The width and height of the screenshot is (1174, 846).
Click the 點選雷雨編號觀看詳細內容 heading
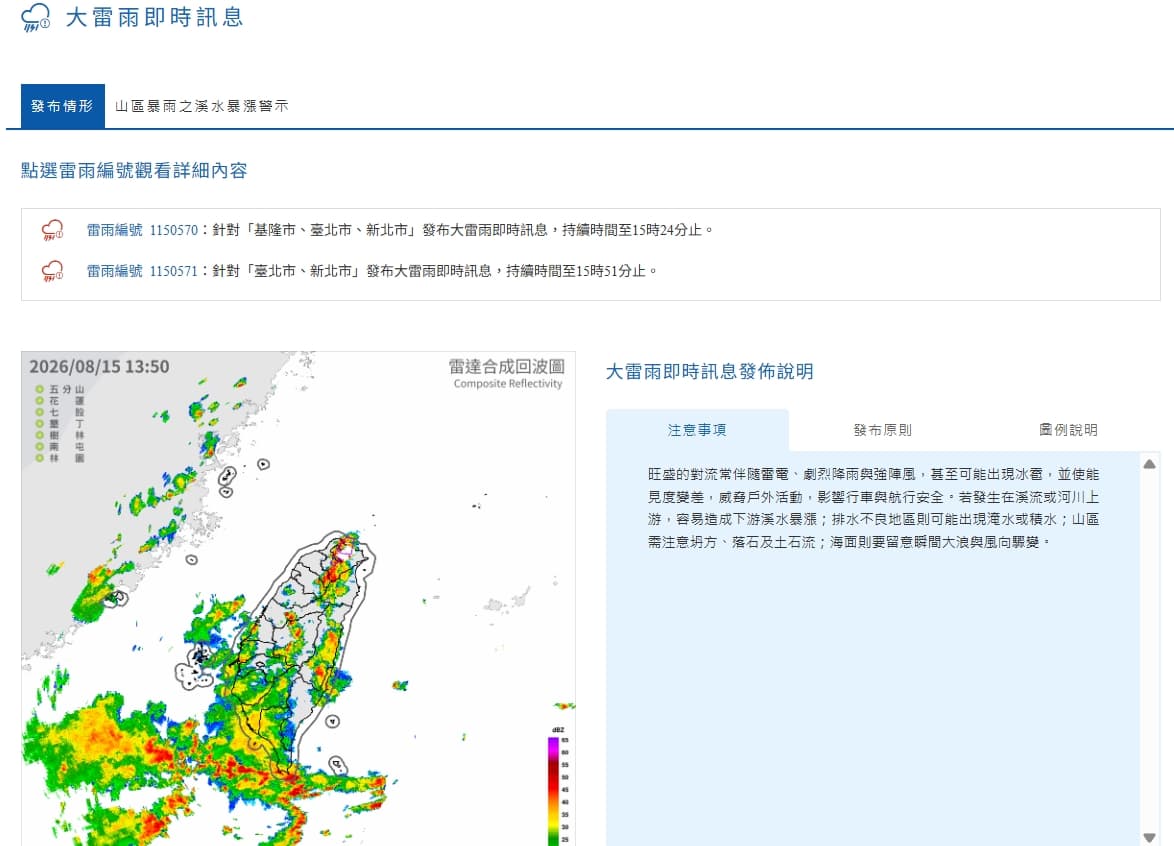(x=134, y=171)
